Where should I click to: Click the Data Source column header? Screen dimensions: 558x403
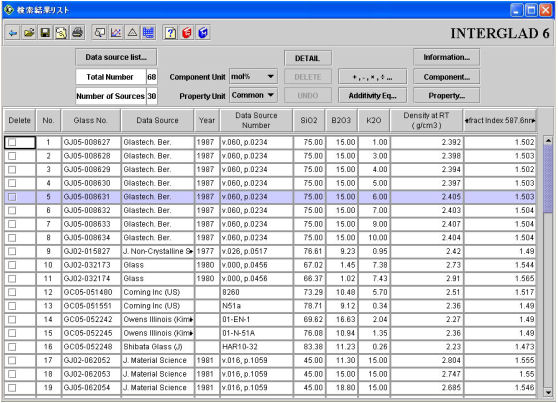[x=157, y=120]
